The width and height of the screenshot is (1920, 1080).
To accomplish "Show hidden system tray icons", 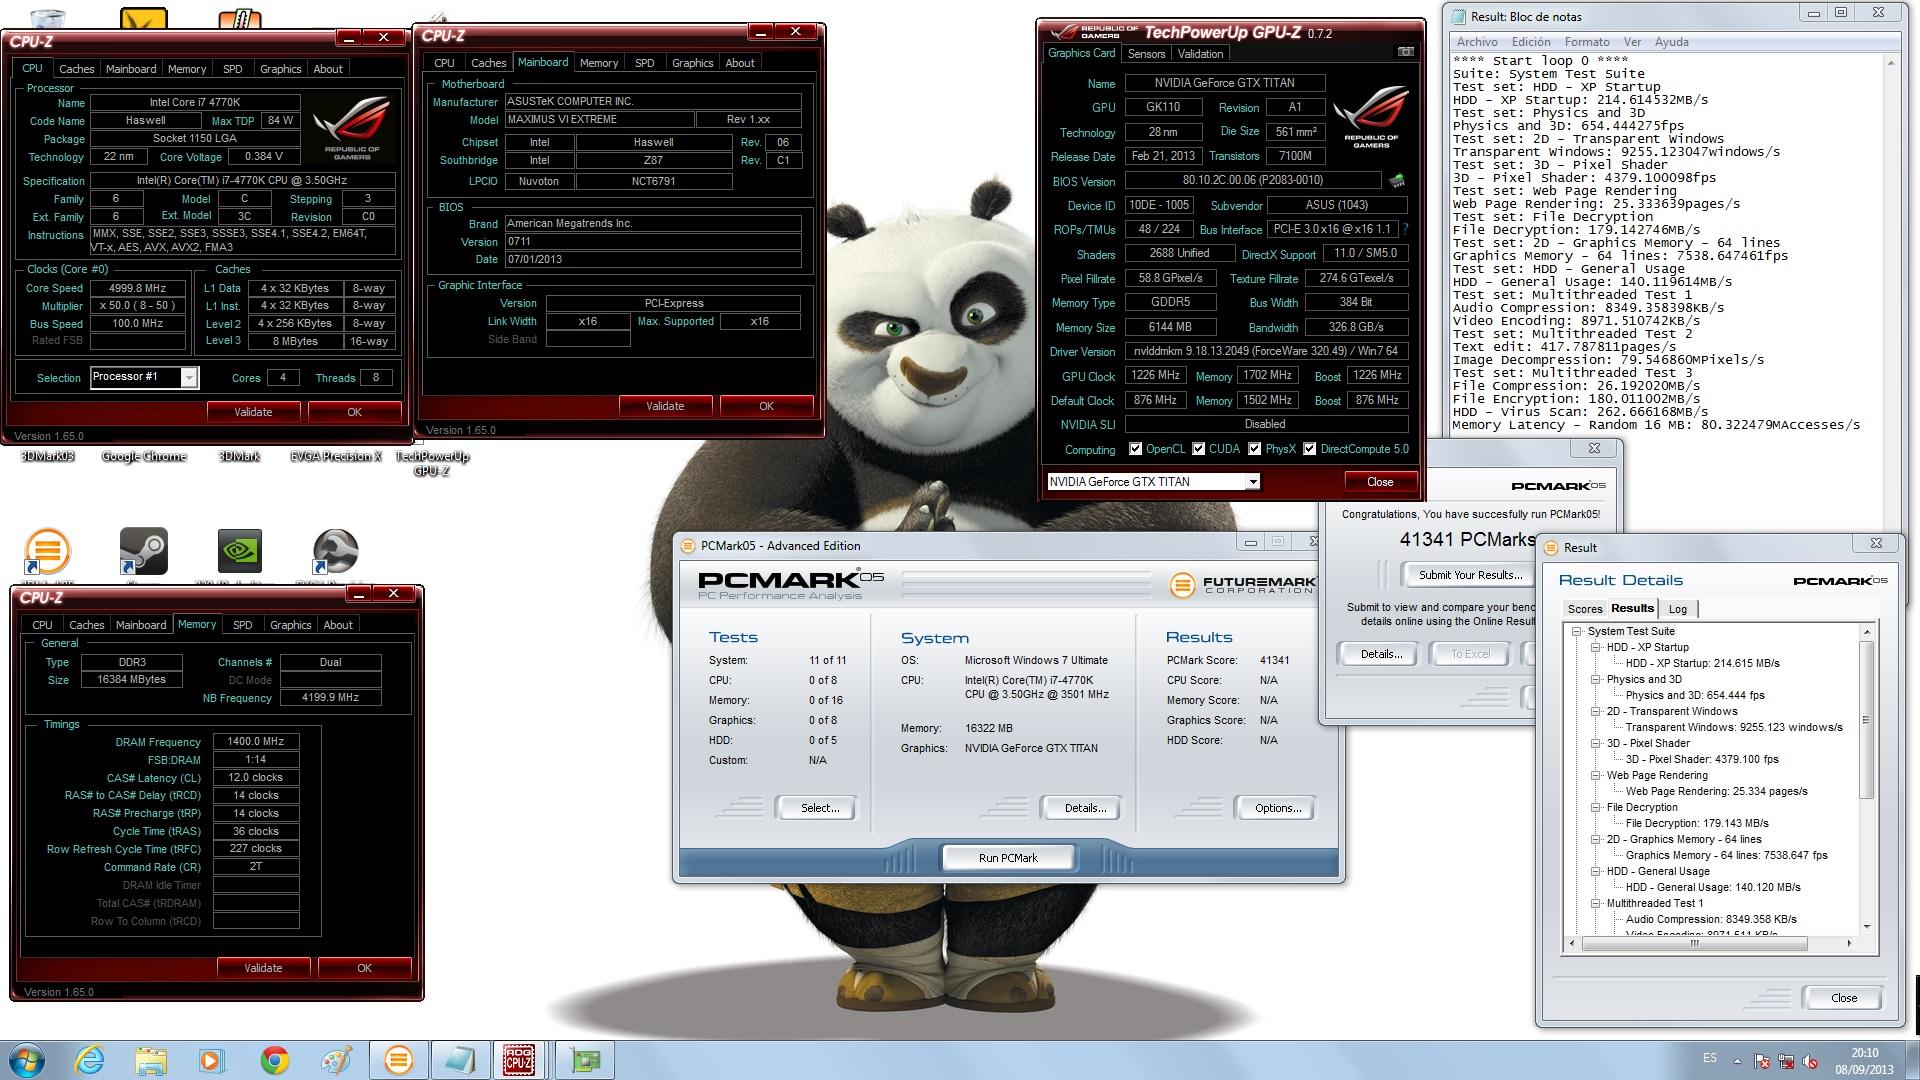I will pos(1737,1061).
